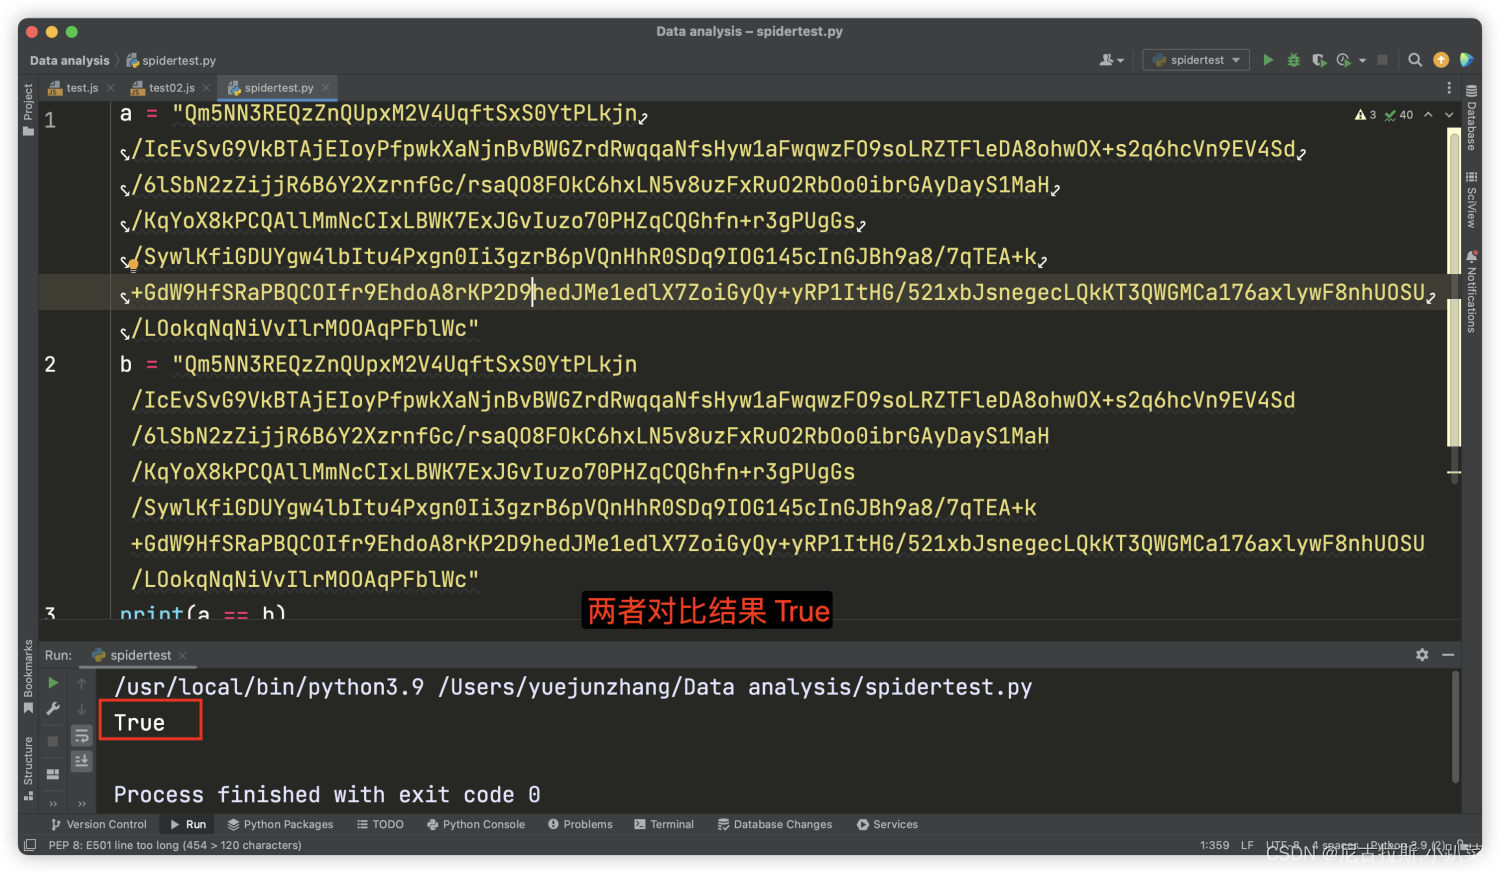Start debugging with the green bug icon
Viewport: 1500px width, 873px height.
[1293, 60]
